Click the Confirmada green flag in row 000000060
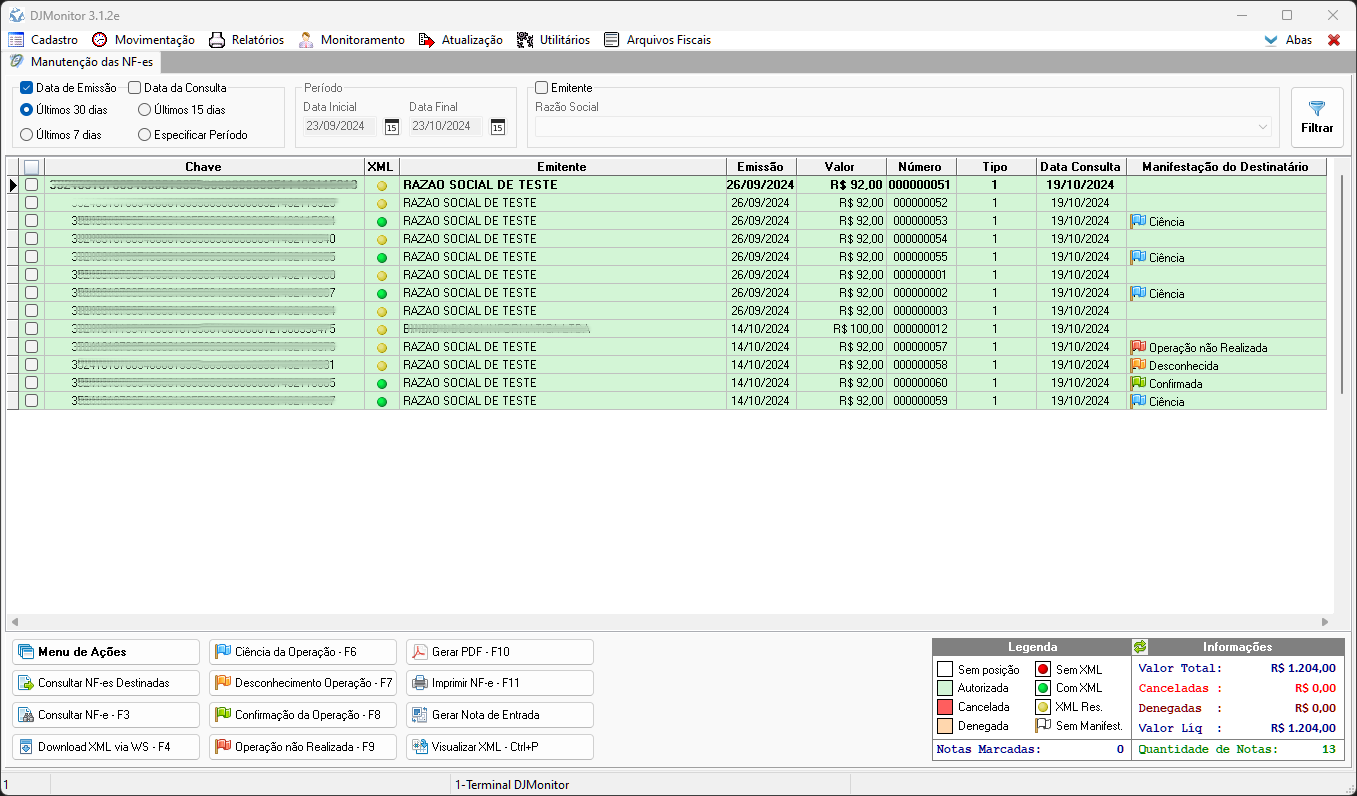 [x=1138, y=383]
